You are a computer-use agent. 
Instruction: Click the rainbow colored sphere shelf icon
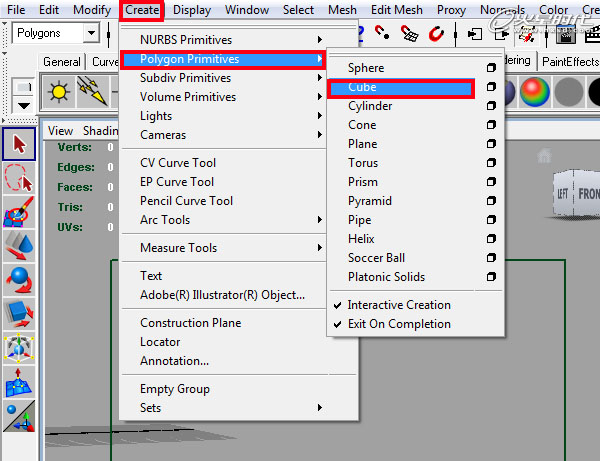point(535,92)
